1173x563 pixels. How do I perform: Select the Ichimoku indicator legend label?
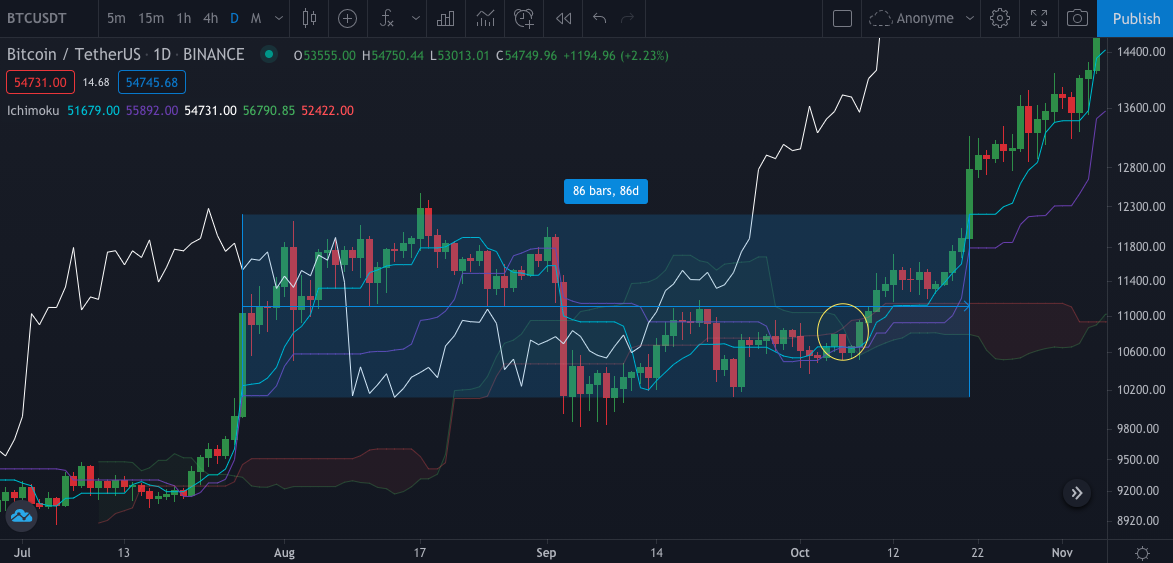pyautogui.click(x=34, y=111)
